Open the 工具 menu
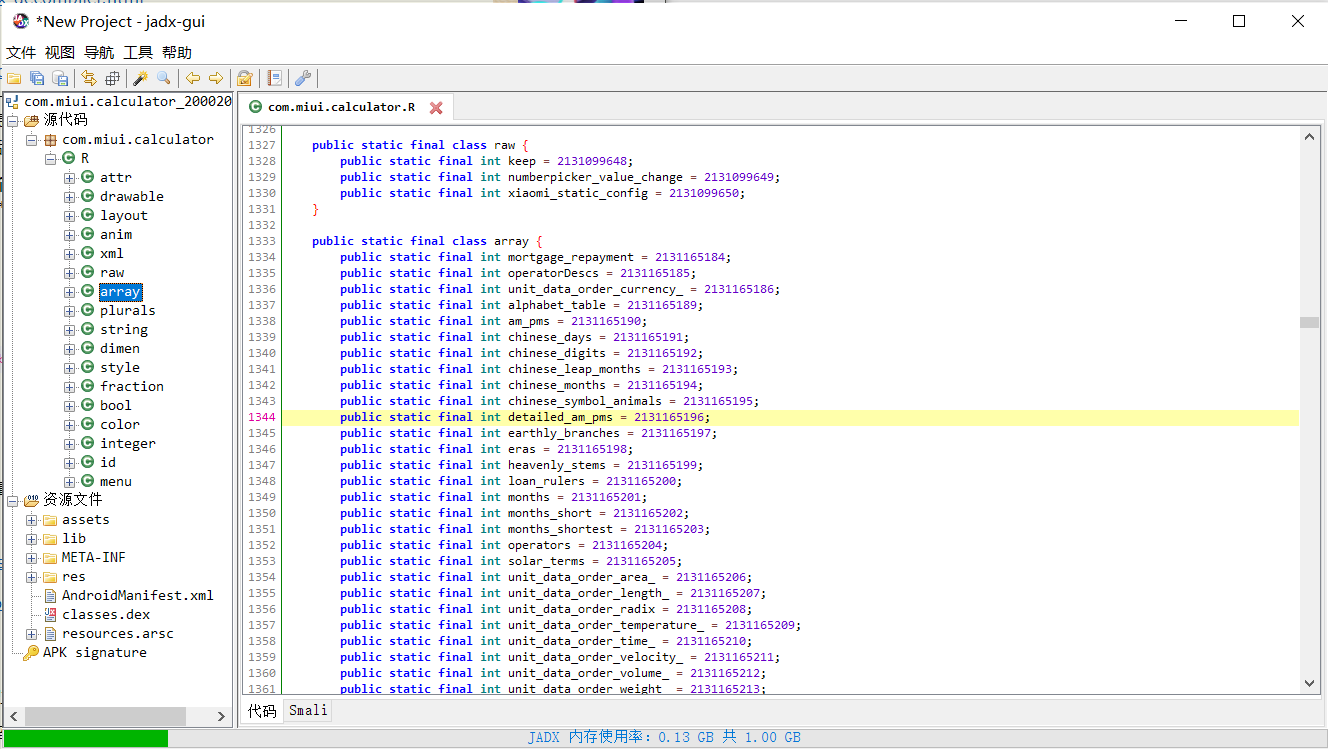This screenshot has width=1328, height=749. 138,52
